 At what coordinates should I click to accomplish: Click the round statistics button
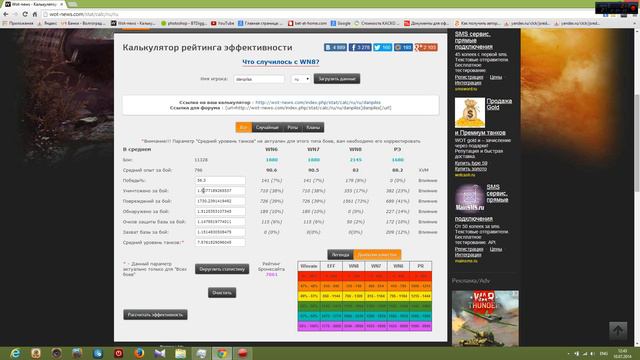222,269
